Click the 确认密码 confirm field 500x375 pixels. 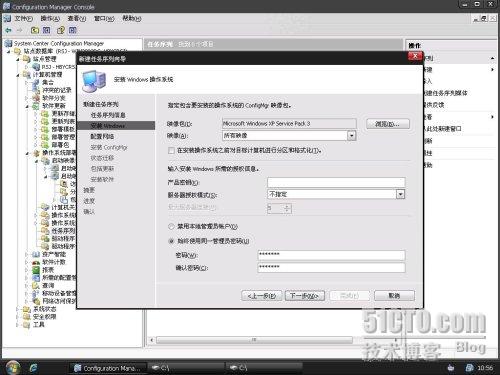[331, 268]
